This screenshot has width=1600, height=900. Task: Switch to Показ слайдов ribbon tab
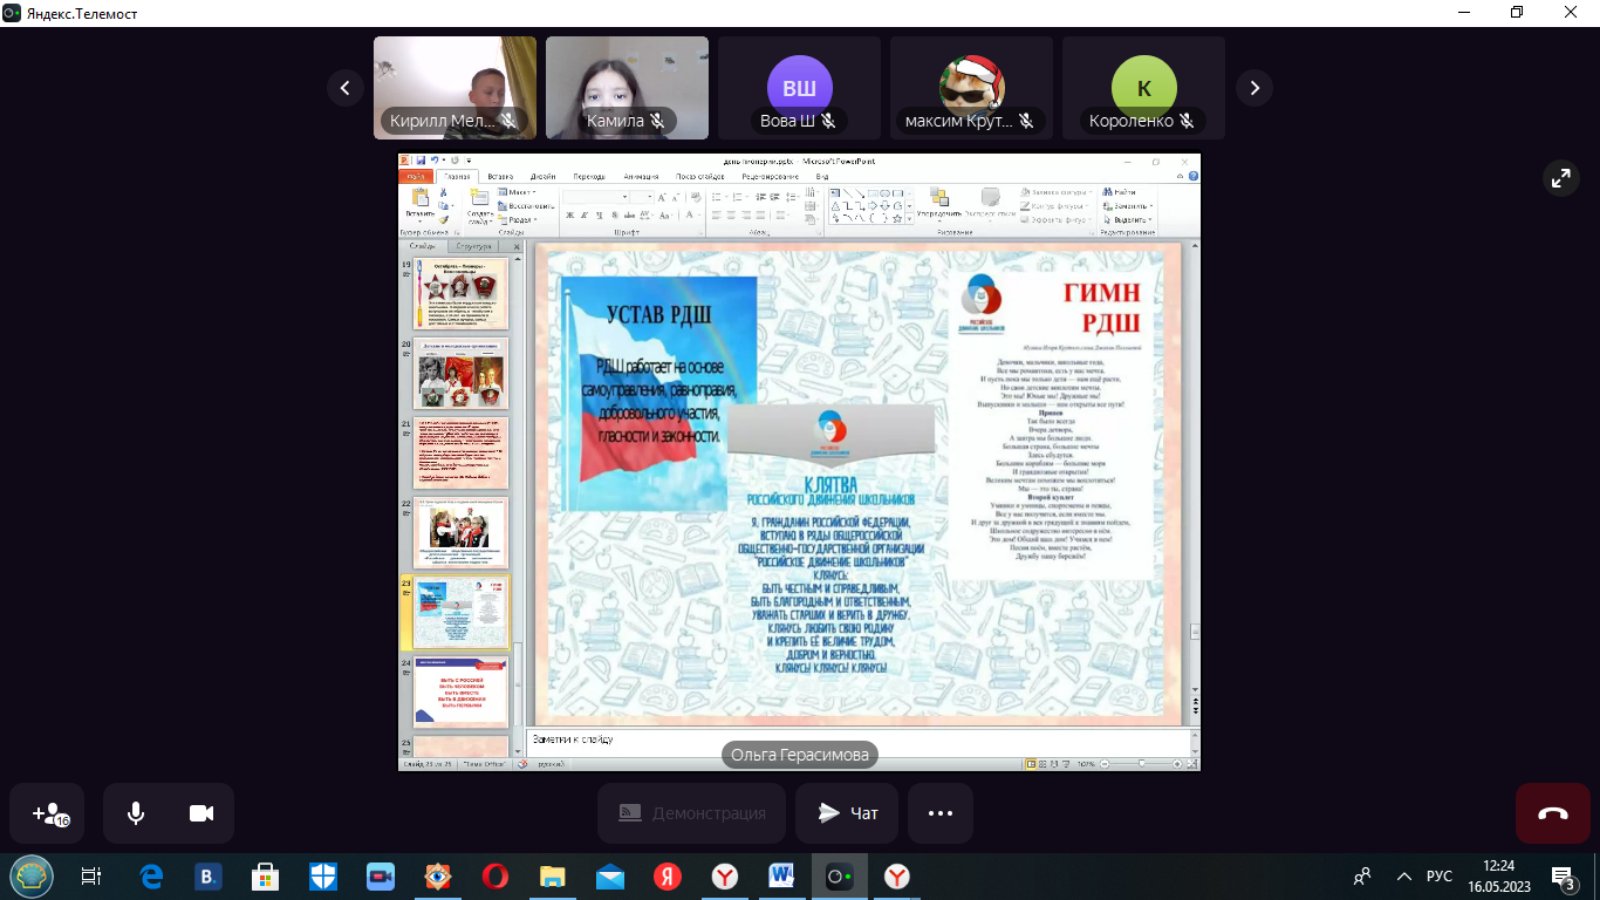pyautogui.click(x=700, y=176)
